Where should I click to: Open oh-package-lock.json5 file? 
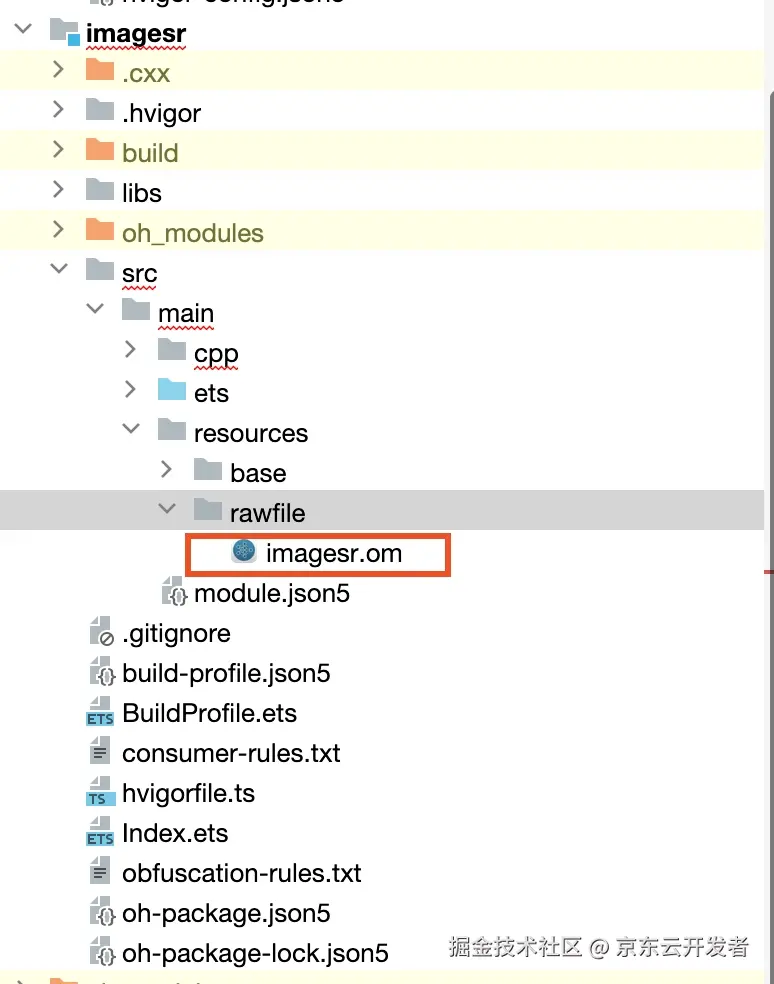(255, 953)
